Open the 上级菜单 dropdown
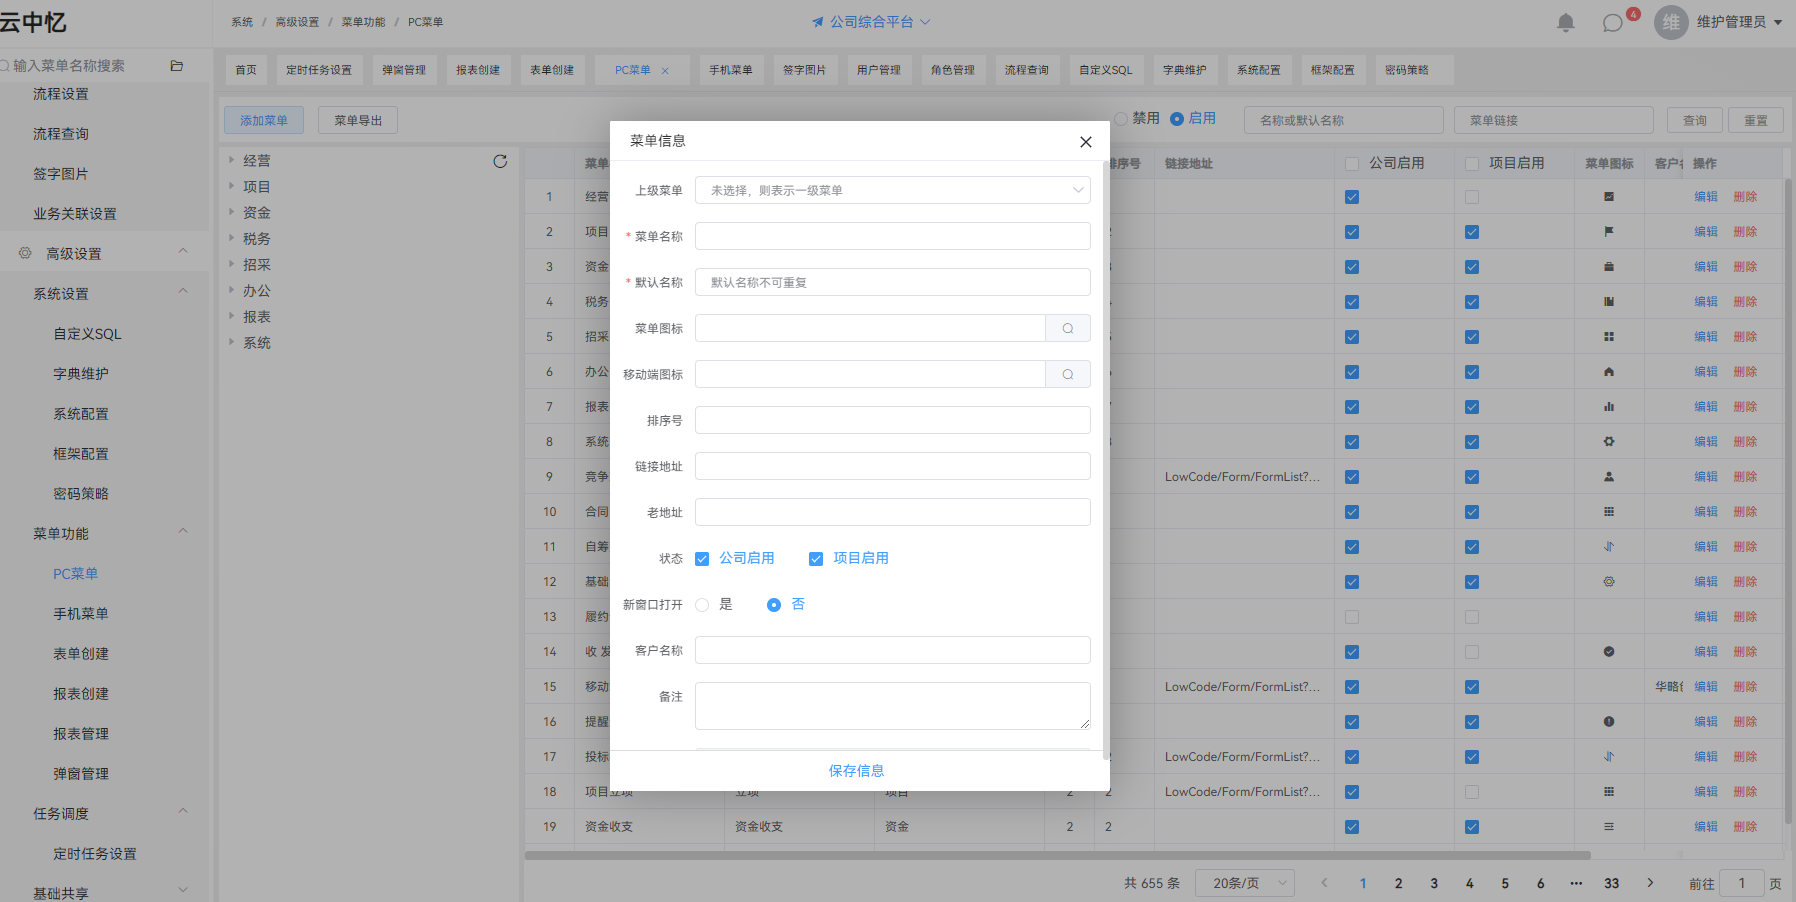Screen dimensions: 1796x902 [x=893, y=190]
